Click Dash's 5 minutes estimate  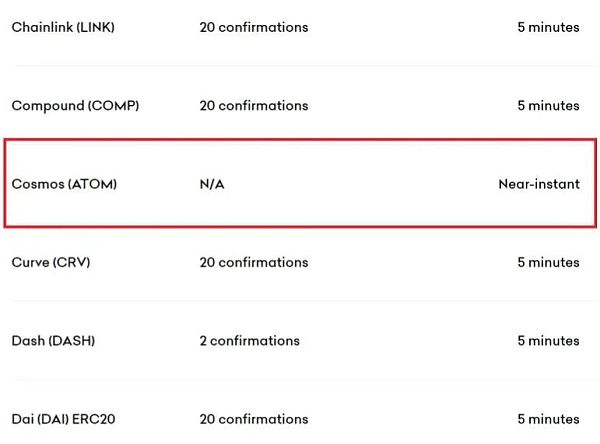click(x=548, y=340)
